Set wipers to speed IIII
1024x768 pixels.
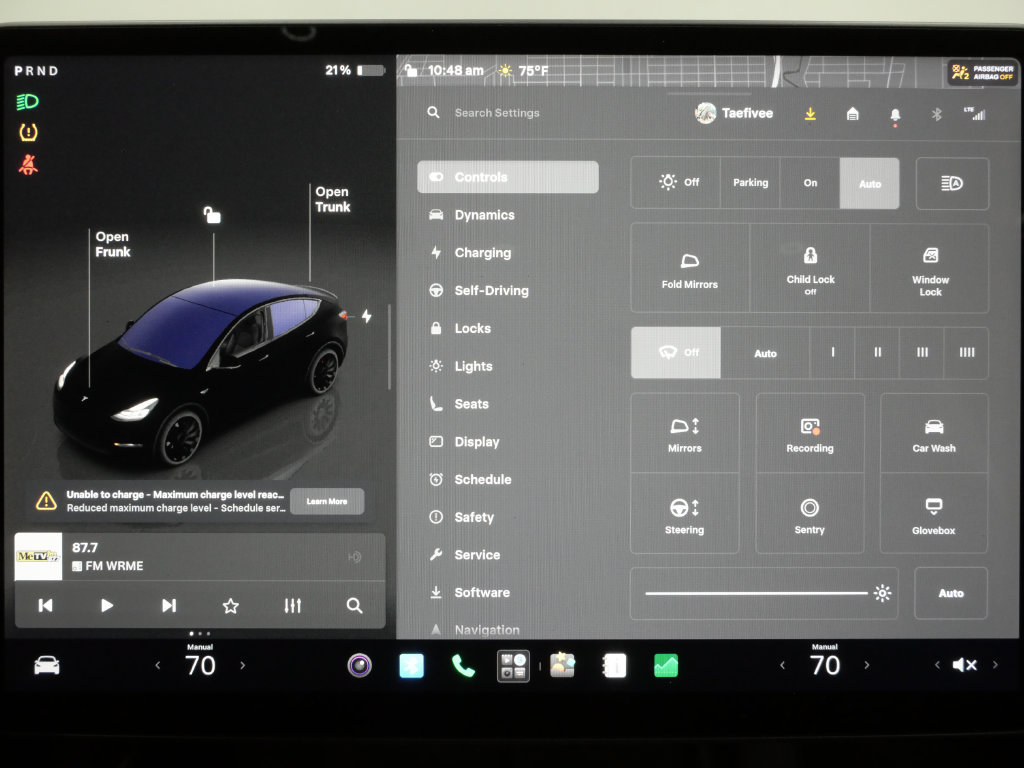click(x=967, y=353)
